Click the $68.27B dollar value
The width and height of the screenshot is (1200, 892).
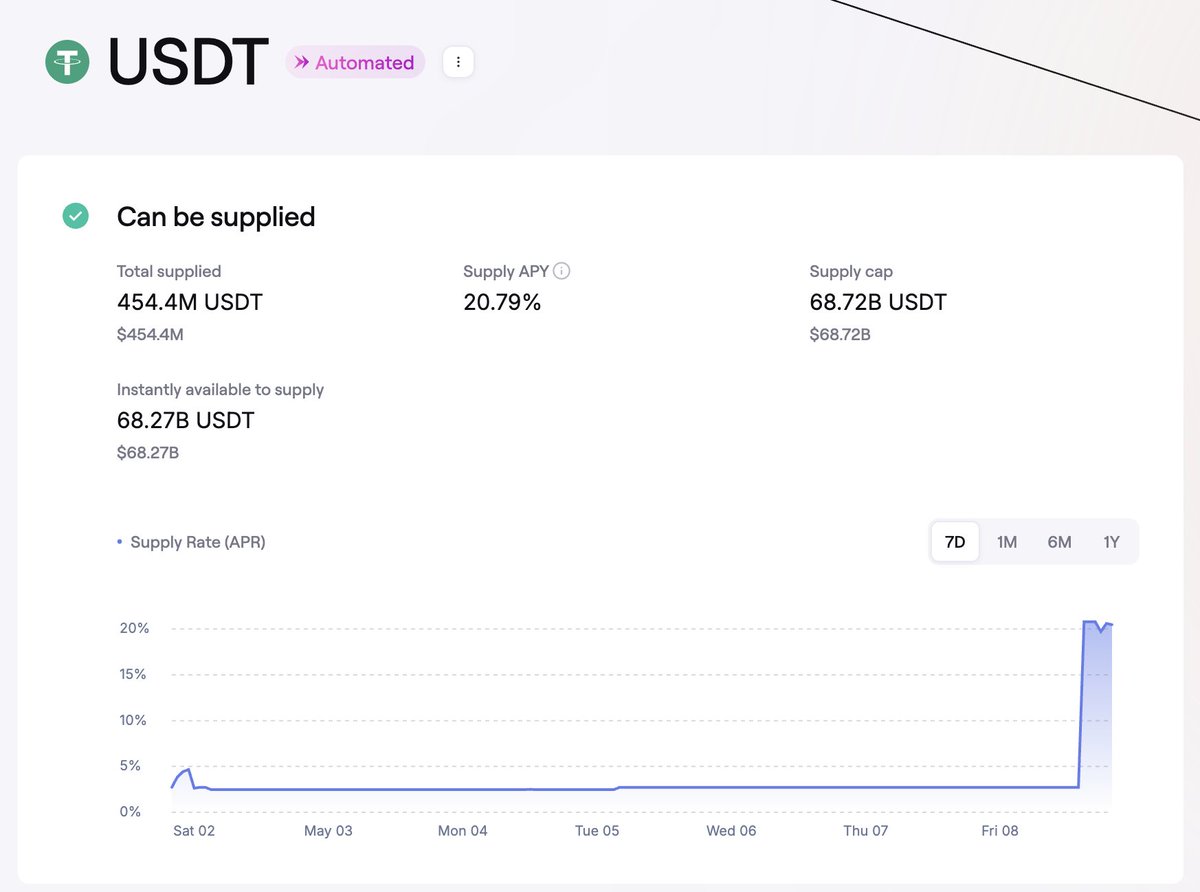point(148,452)
